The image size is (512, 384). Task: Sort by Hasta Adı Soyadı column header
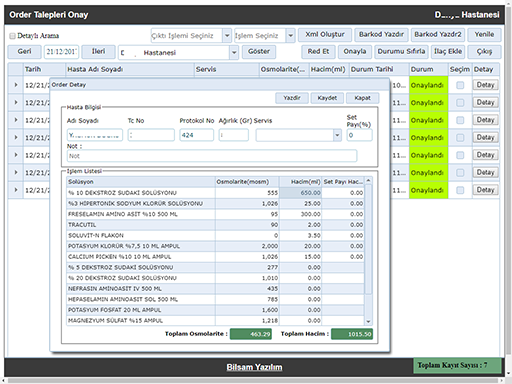(x=130, y=69)
